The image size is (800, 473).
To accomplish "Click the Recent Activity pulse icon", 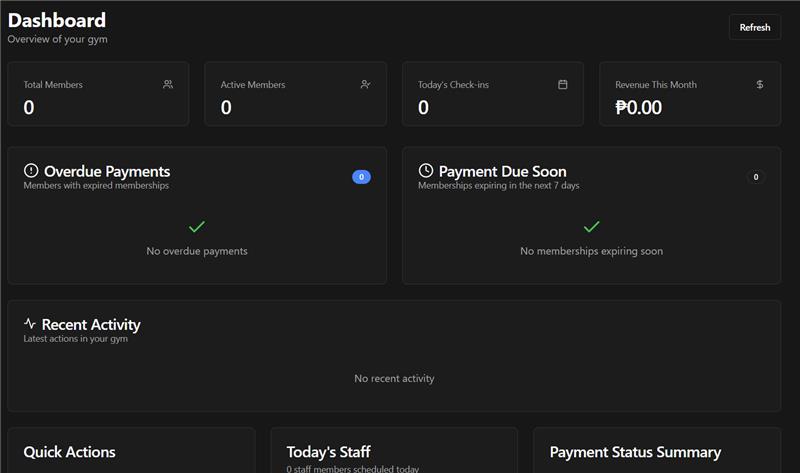I will click(30, 324).
